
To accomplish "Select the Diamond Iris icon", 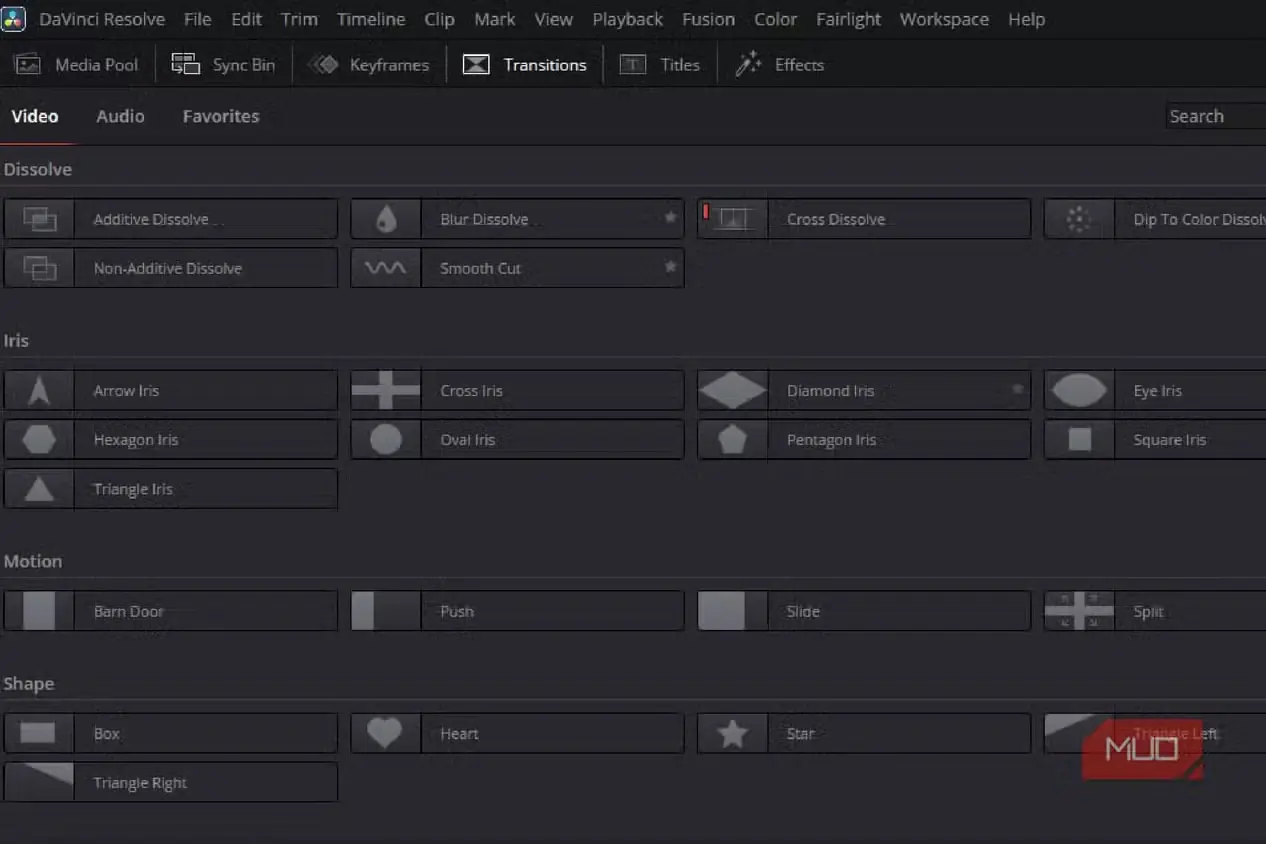I will [x=733, y=390].
